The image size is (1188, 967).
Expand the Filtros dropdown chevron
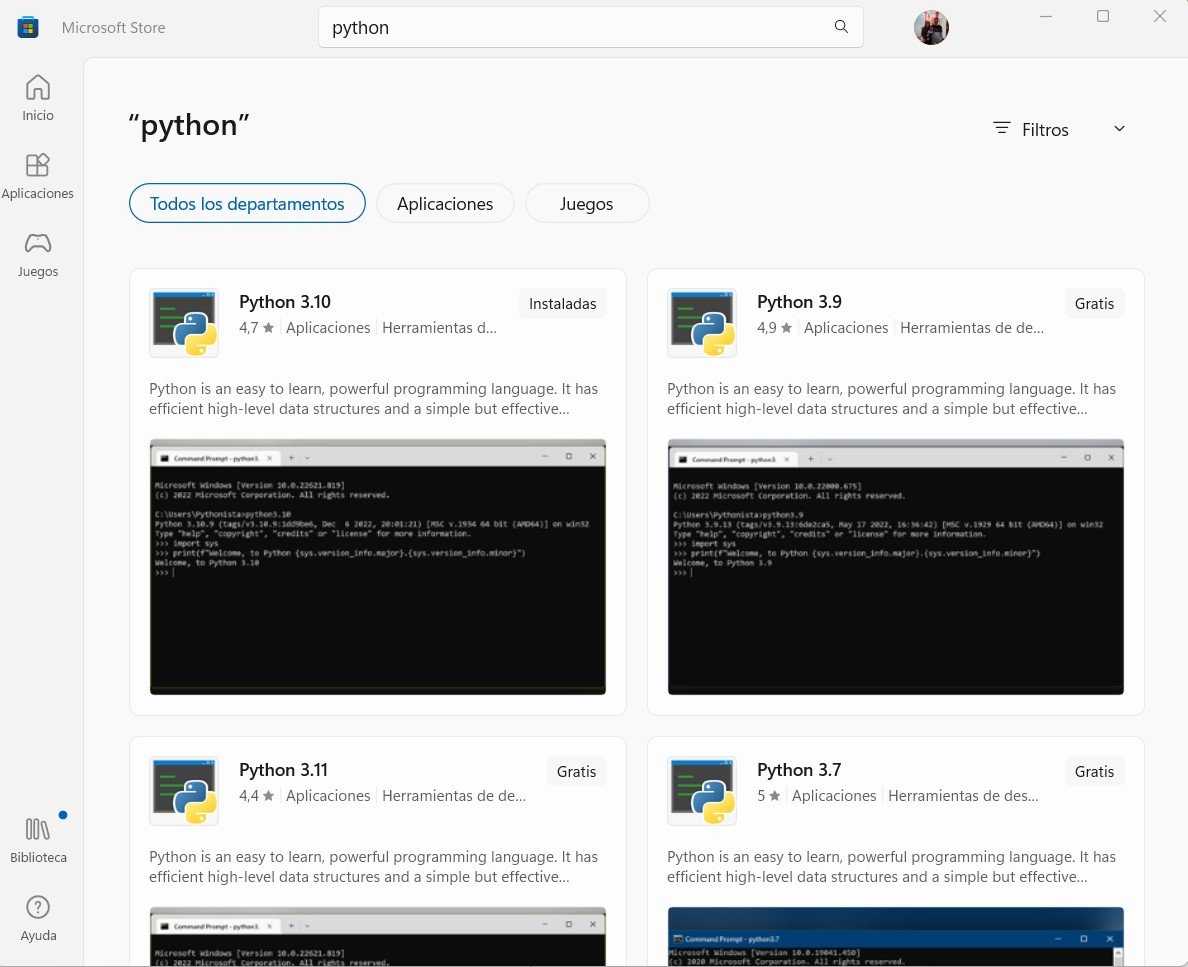[1119, 129]
